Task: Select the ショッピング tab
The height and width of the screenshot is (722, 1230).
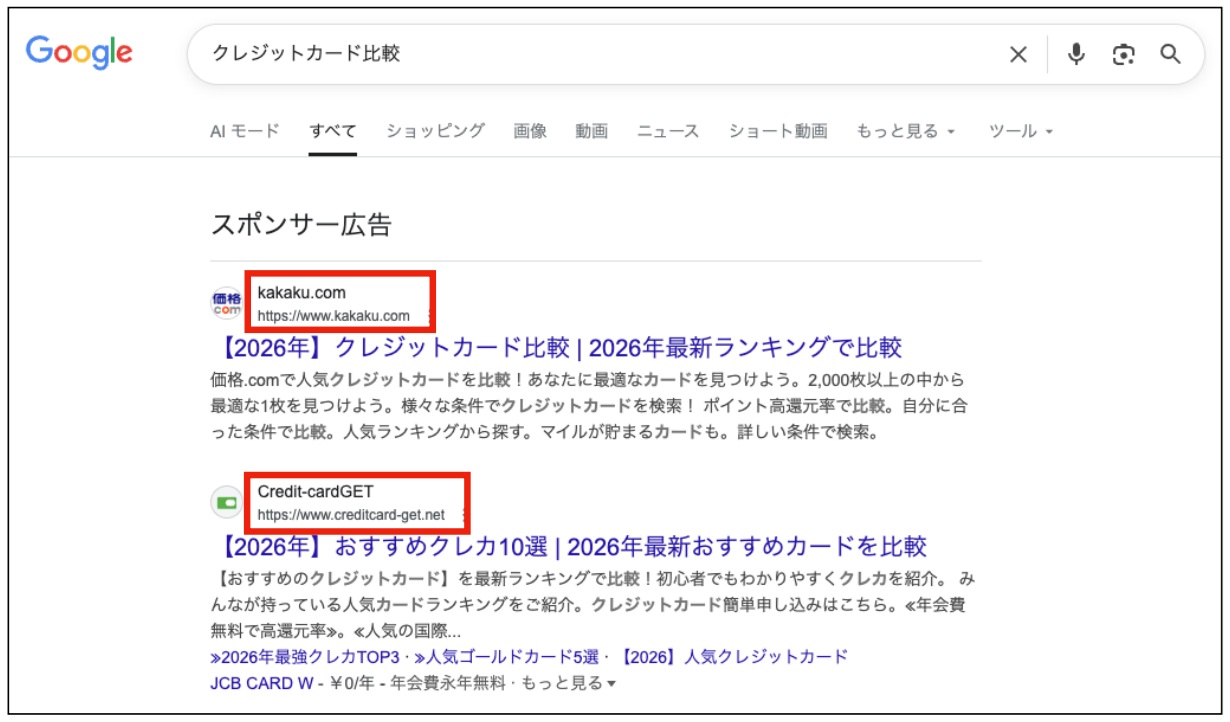Action: click(x=435, y=131)
